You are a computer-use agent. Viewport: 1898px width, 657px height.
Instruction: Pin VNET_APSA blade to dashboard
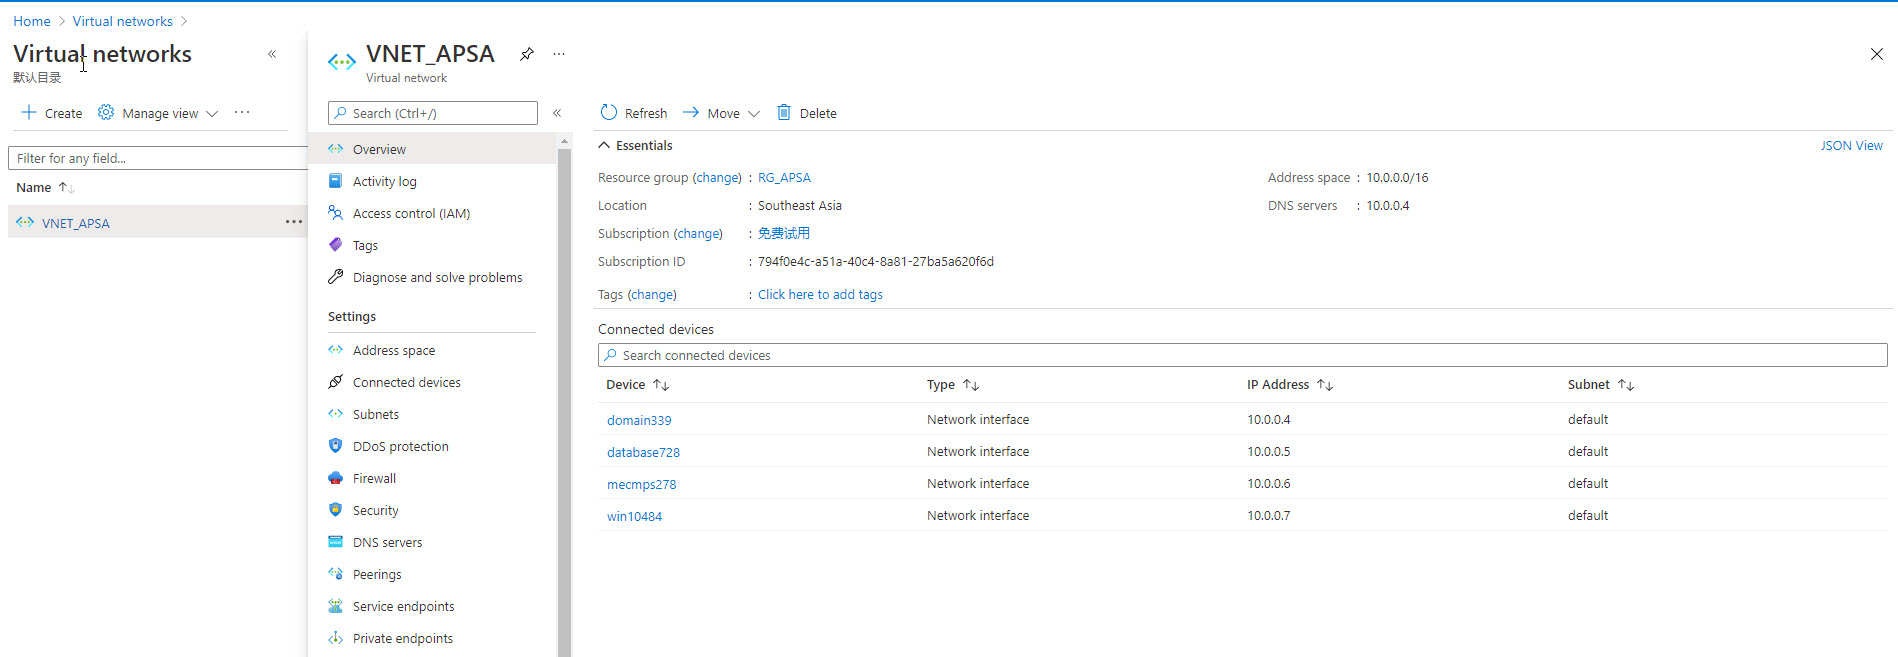[x=527, y=54]
